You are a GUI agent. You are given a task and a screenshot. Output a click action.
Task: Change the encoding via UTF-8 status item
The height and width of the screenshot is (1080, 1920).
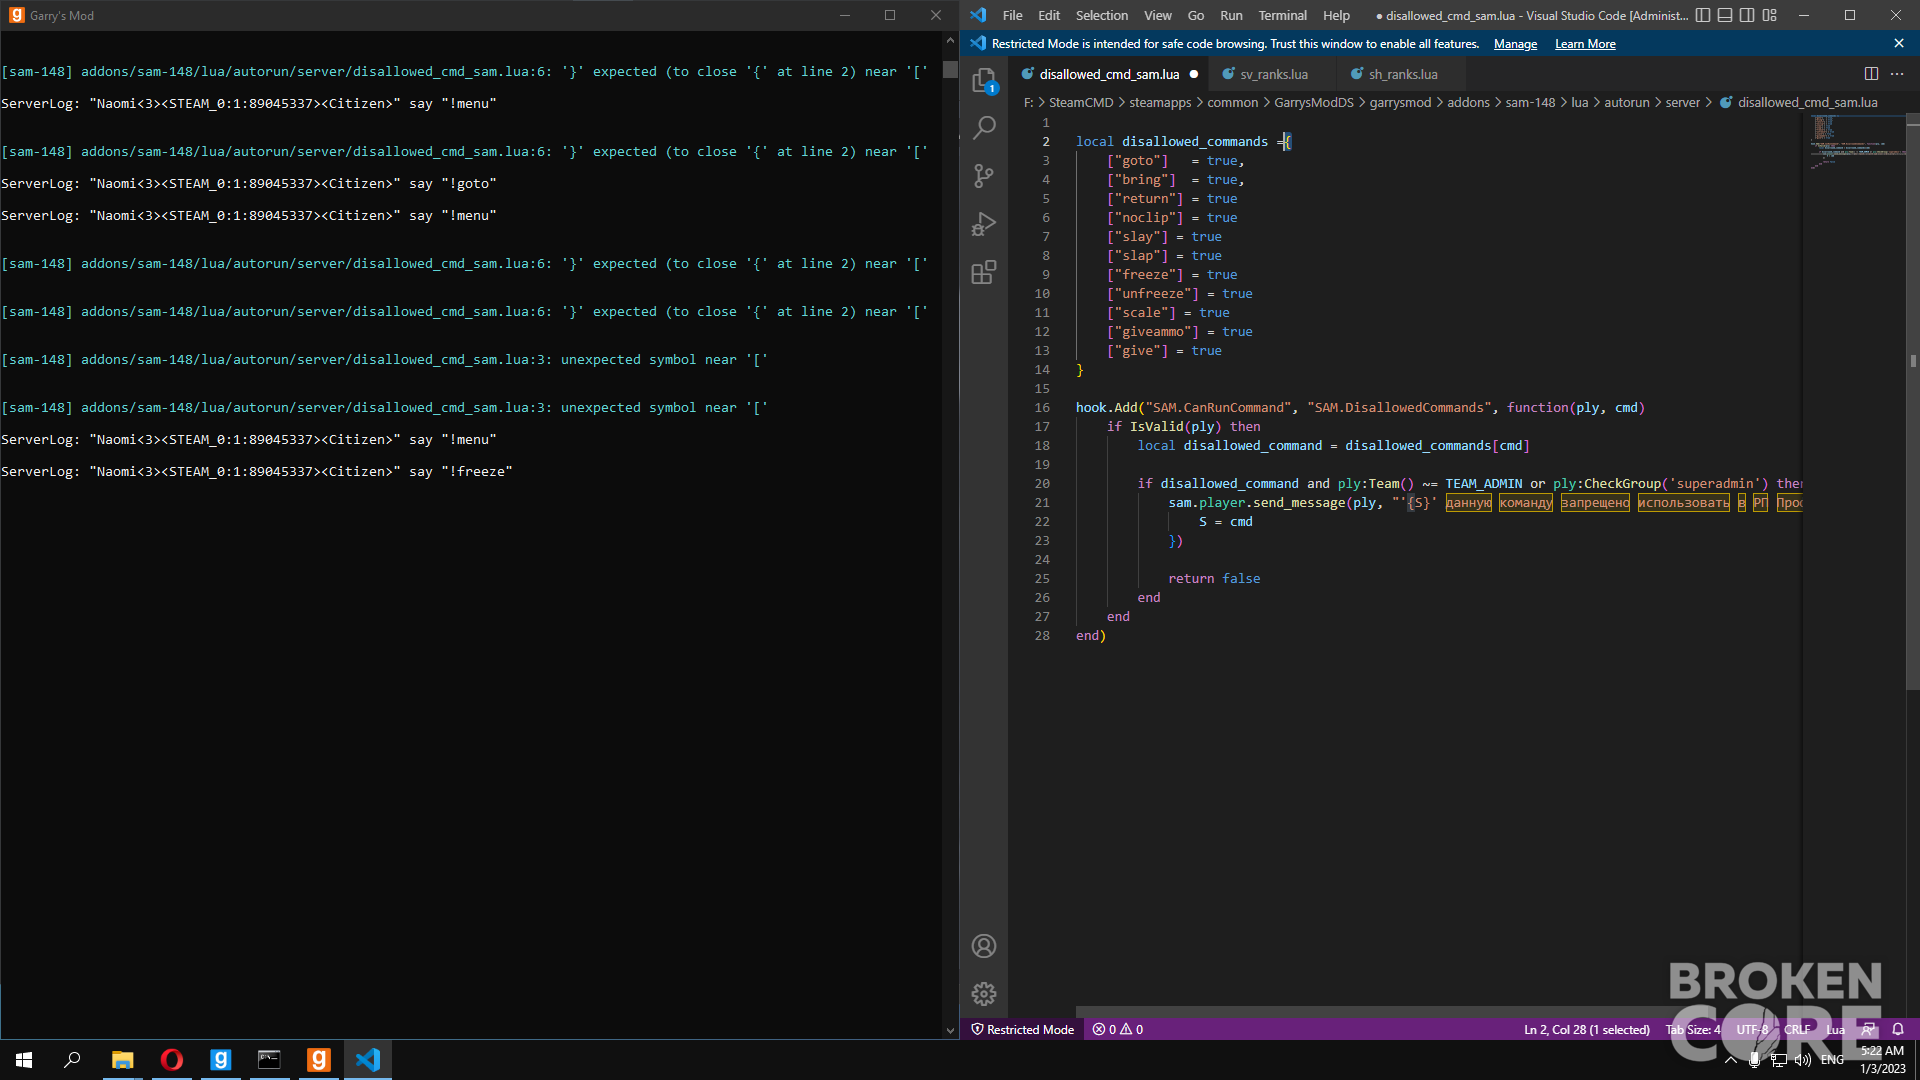(x=1752, y=1029)
